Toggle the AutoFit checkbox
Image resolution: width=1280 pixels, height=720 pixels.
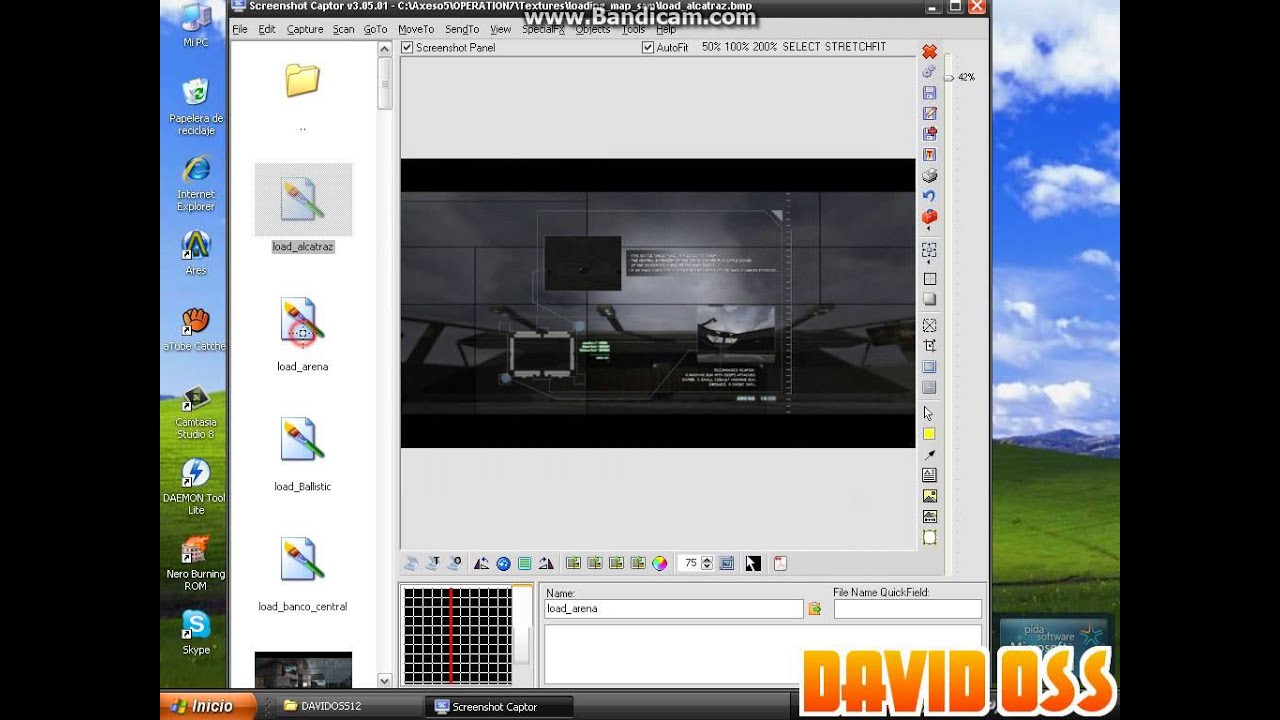pyautogui.click(x=648, y=48)
